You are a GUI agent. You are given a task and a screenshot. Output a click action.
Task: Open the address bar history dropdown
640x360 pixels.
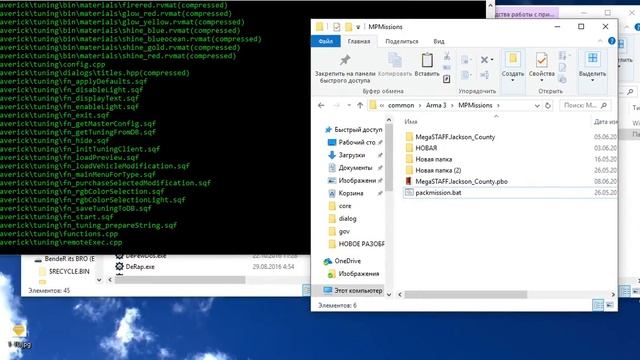(x=537, y=105)
